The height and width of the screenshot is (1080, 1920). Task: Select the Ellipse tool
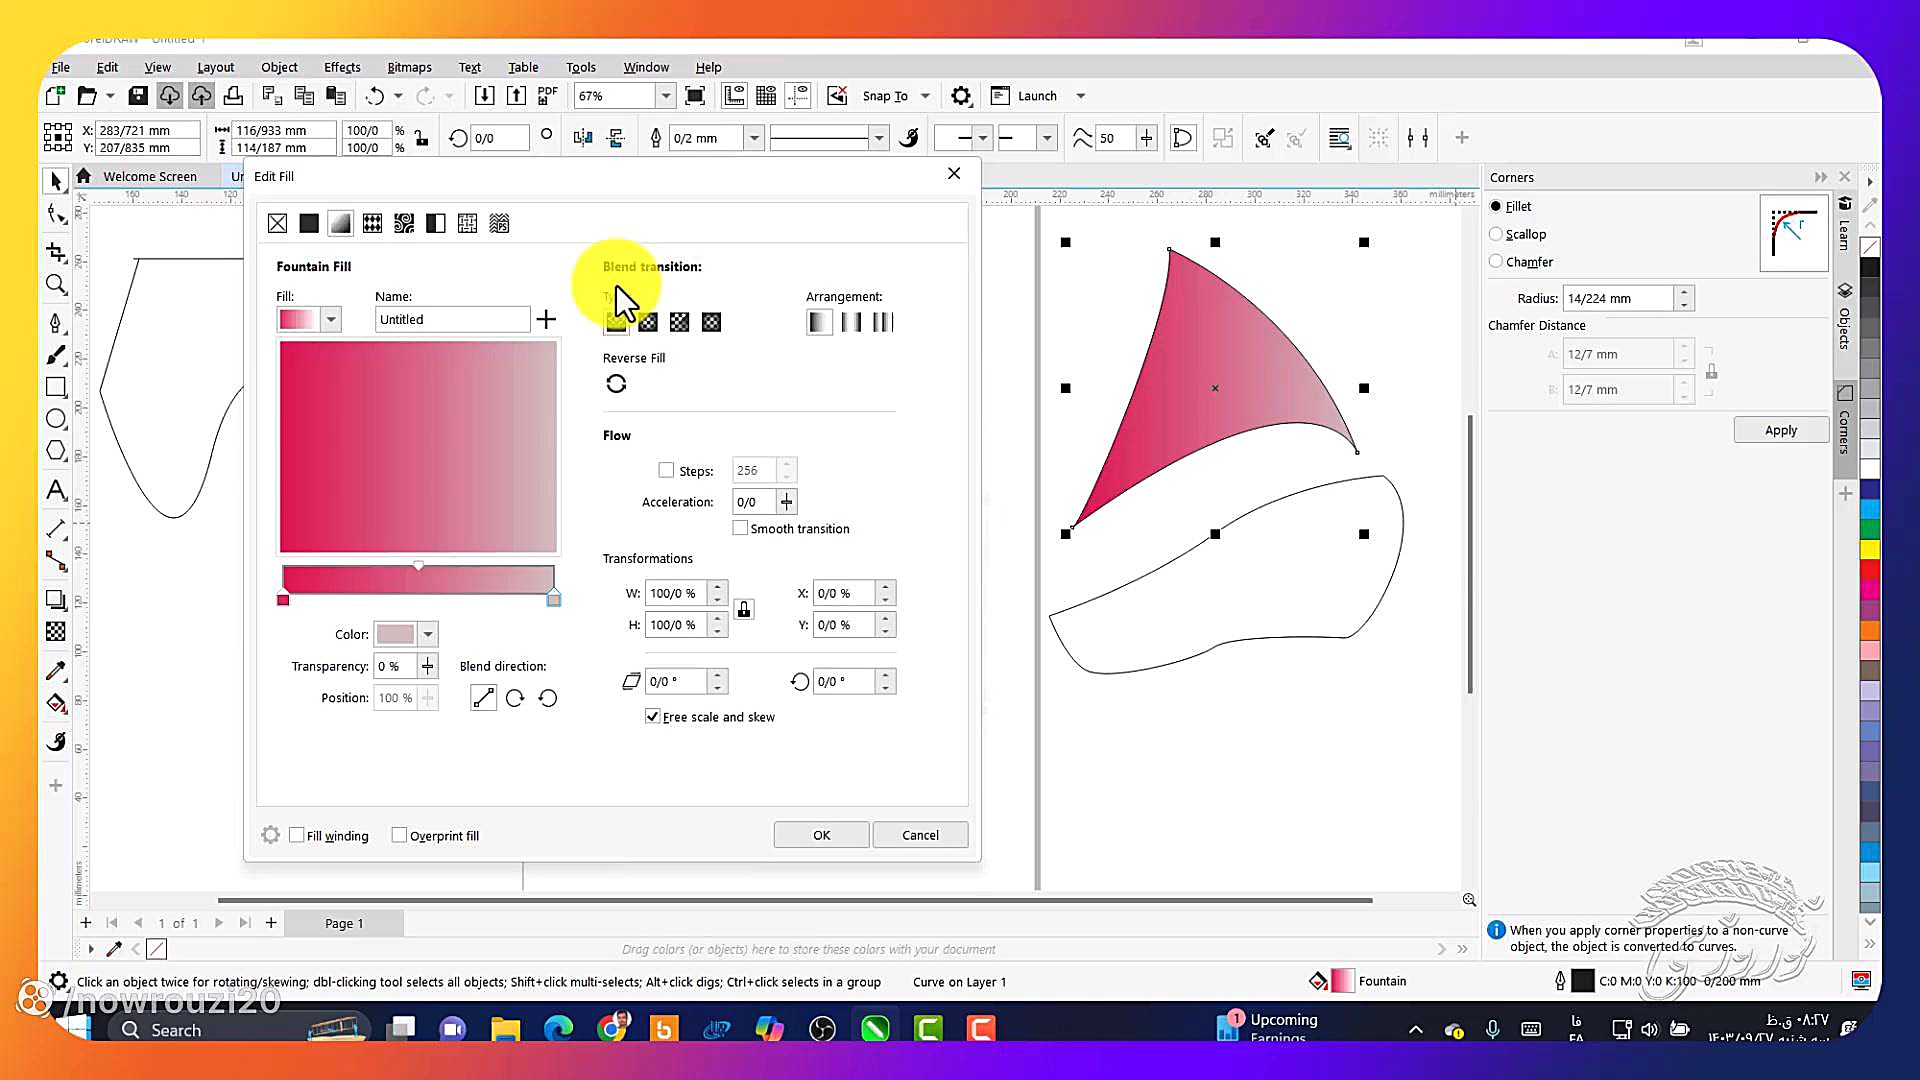coord(56,419)
